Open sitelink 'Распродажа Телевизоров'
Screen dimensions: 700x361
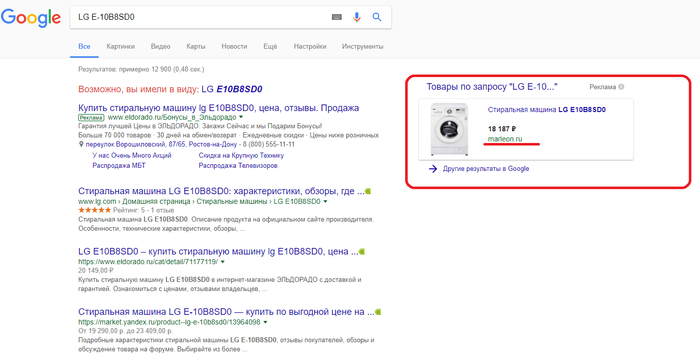[x=238, y=166]
